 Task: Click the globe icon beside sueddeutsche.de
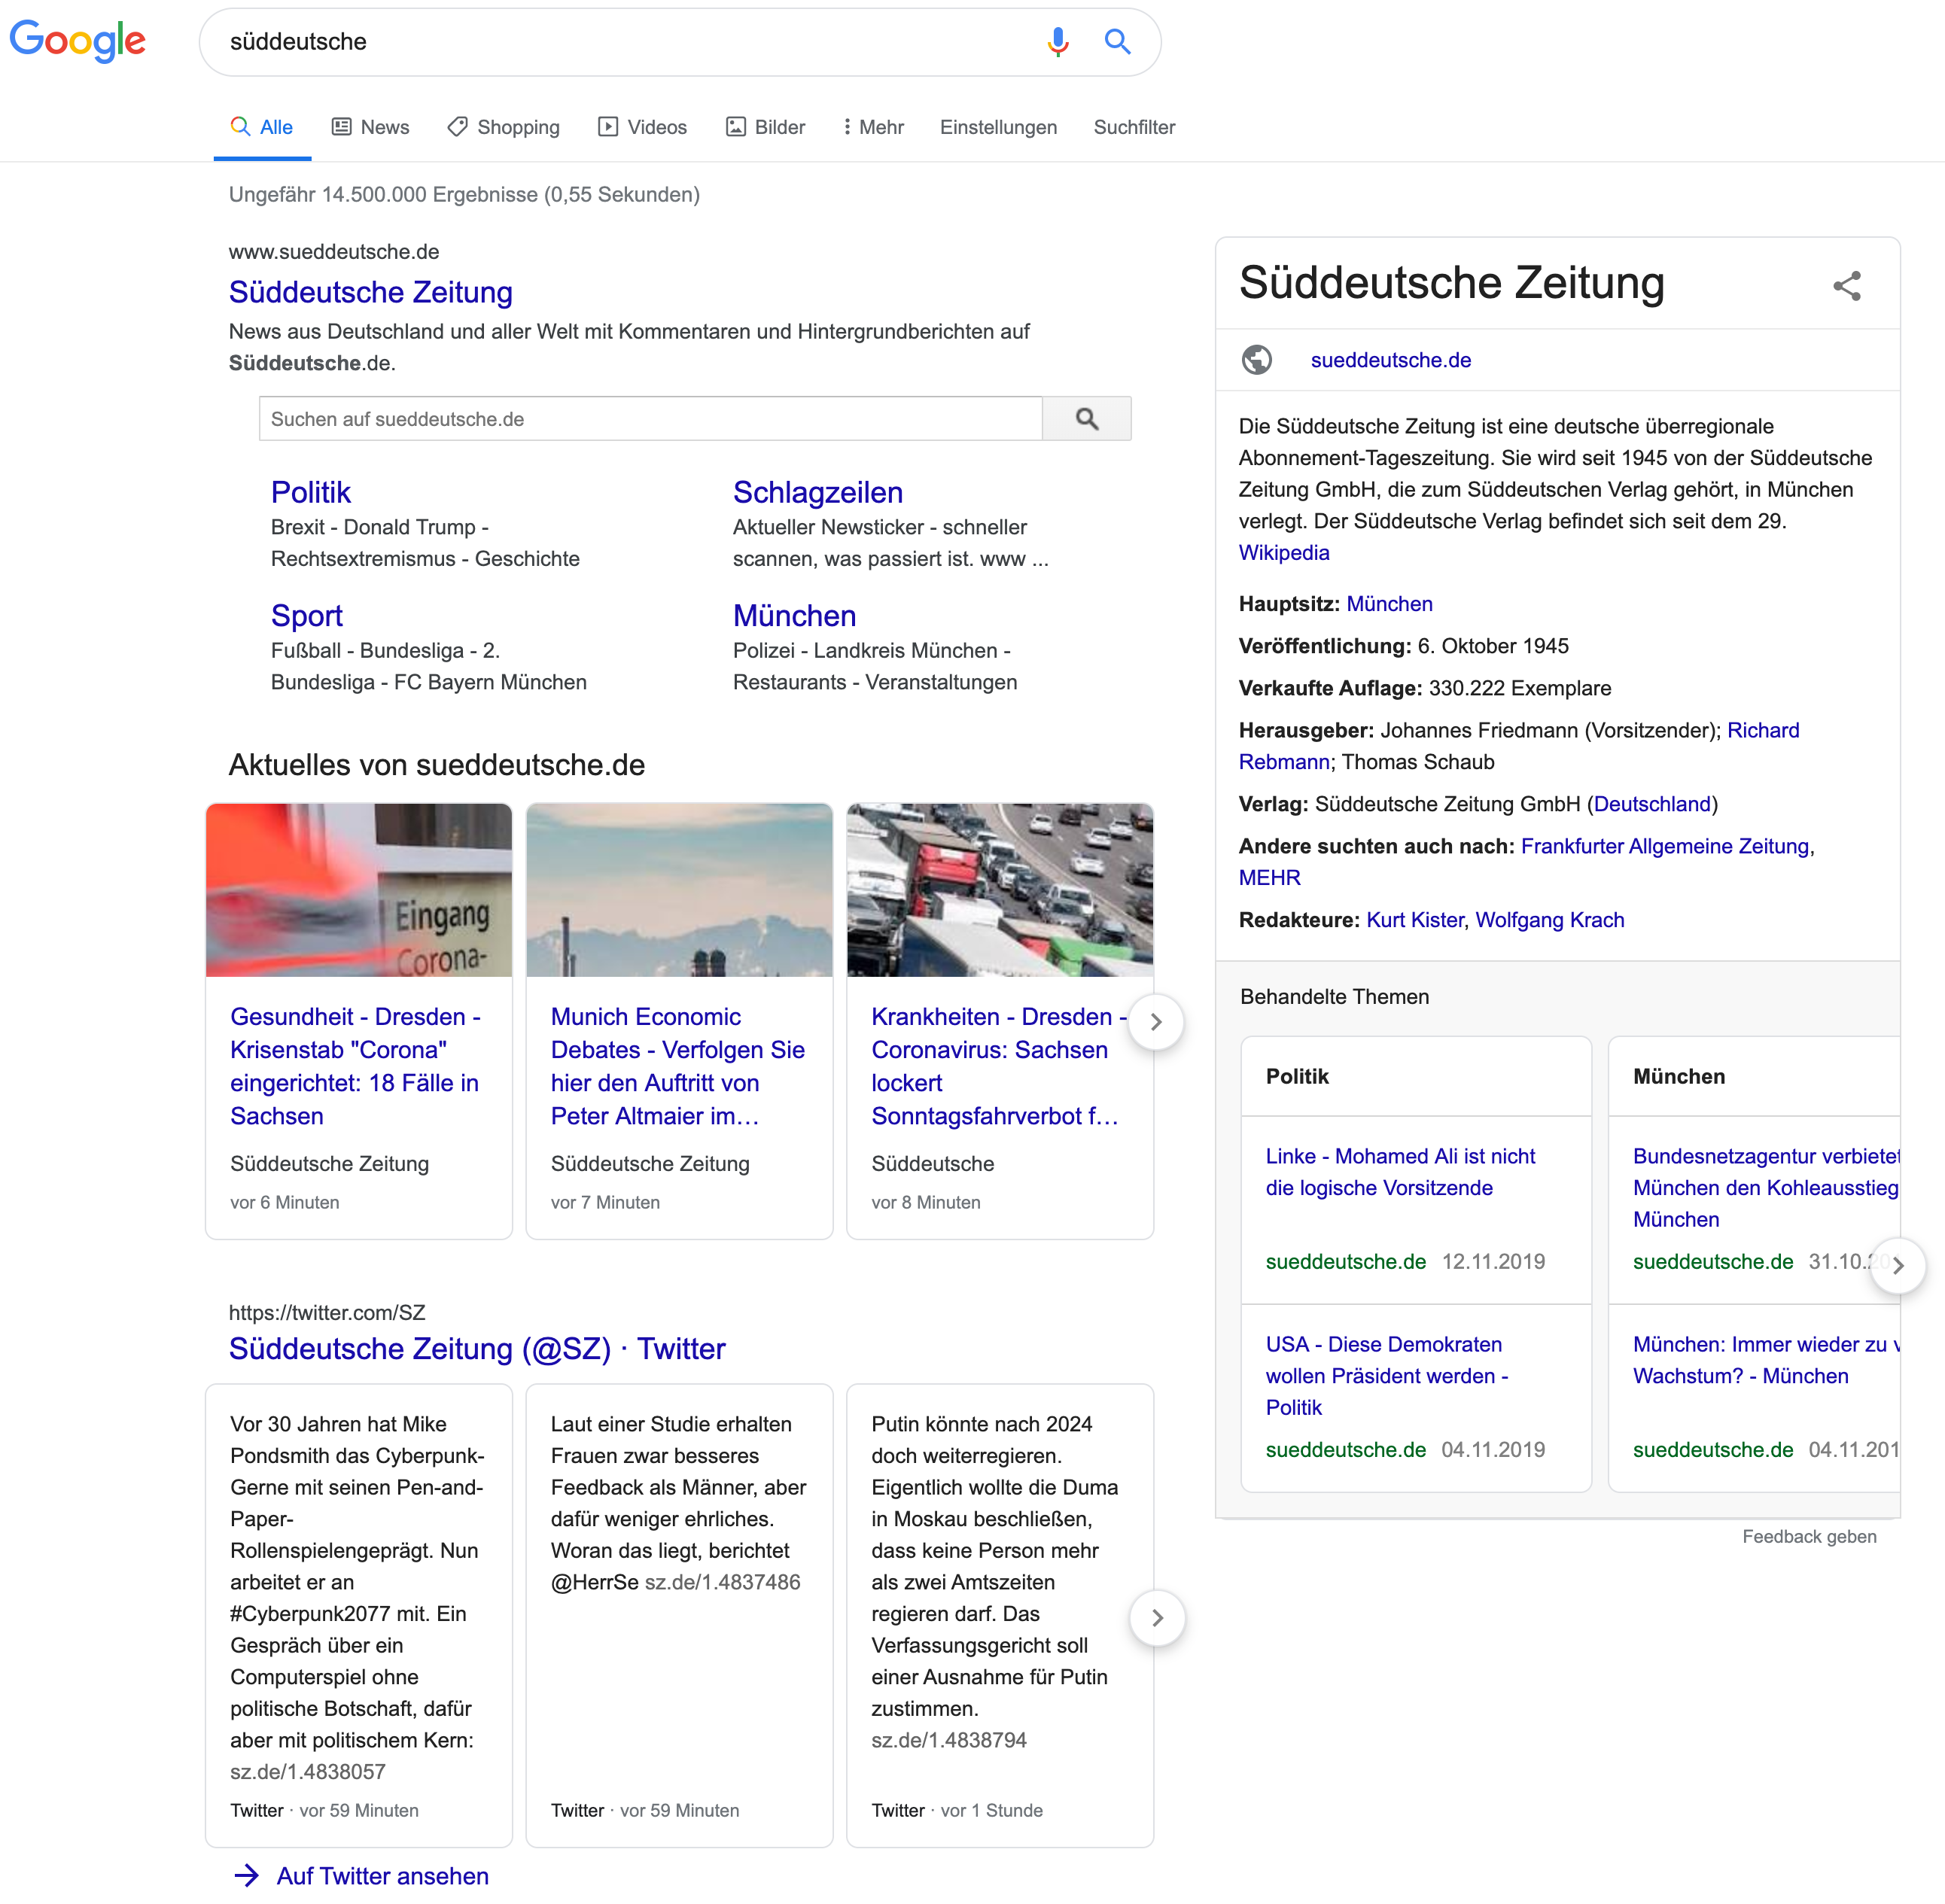click(1257, 359)
